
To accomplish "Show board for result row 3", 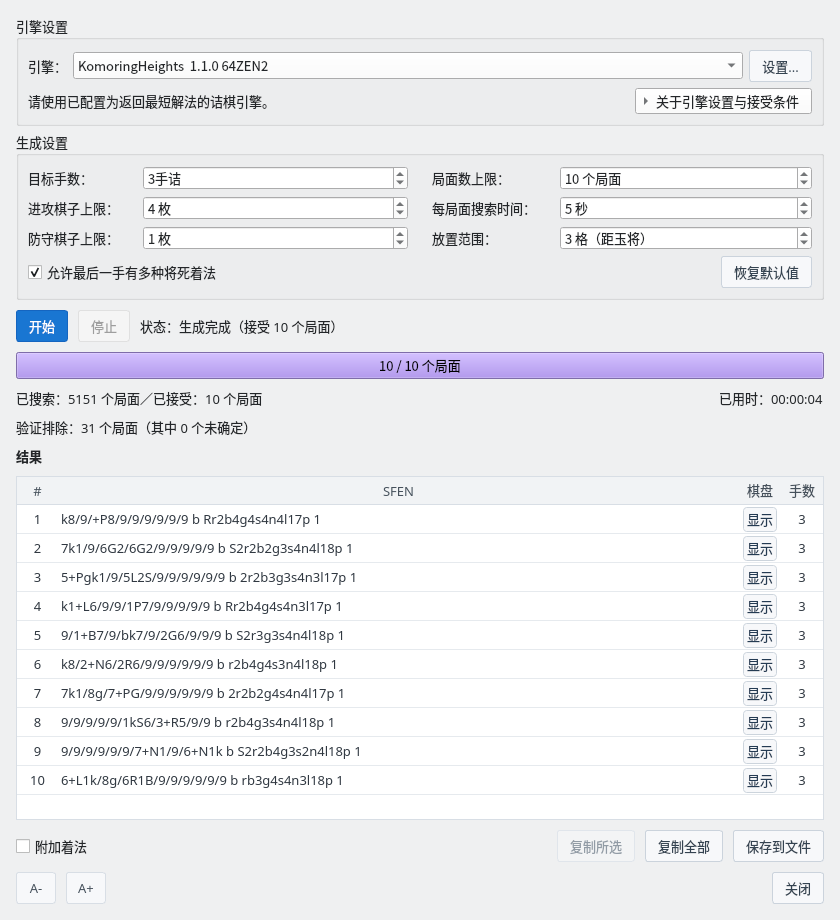I will coord(760,578).
